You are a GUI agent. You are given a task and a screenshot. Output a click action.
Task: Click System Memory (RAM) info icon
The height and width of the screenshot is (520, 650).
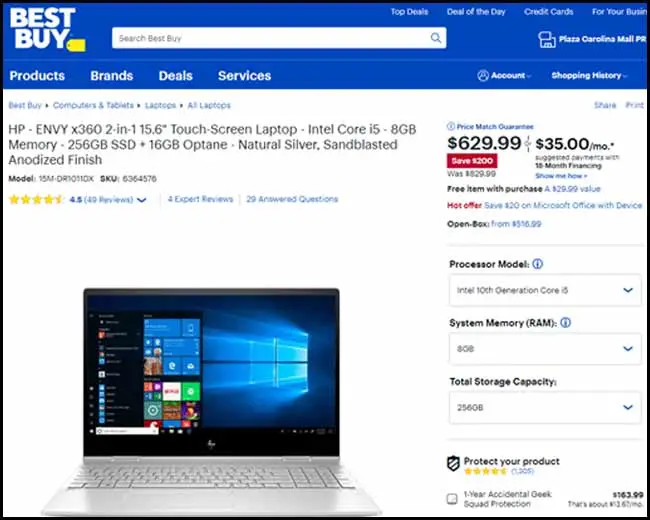point(565,322)
